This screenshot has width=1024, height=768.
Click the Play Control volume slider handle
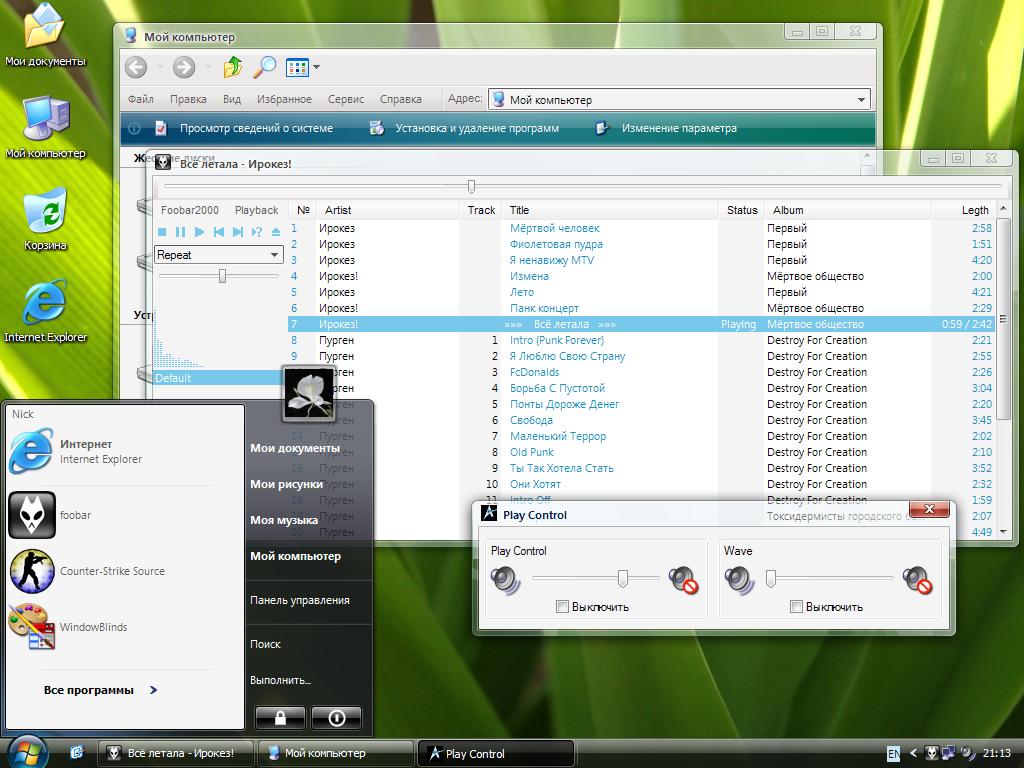coord(622,578)
